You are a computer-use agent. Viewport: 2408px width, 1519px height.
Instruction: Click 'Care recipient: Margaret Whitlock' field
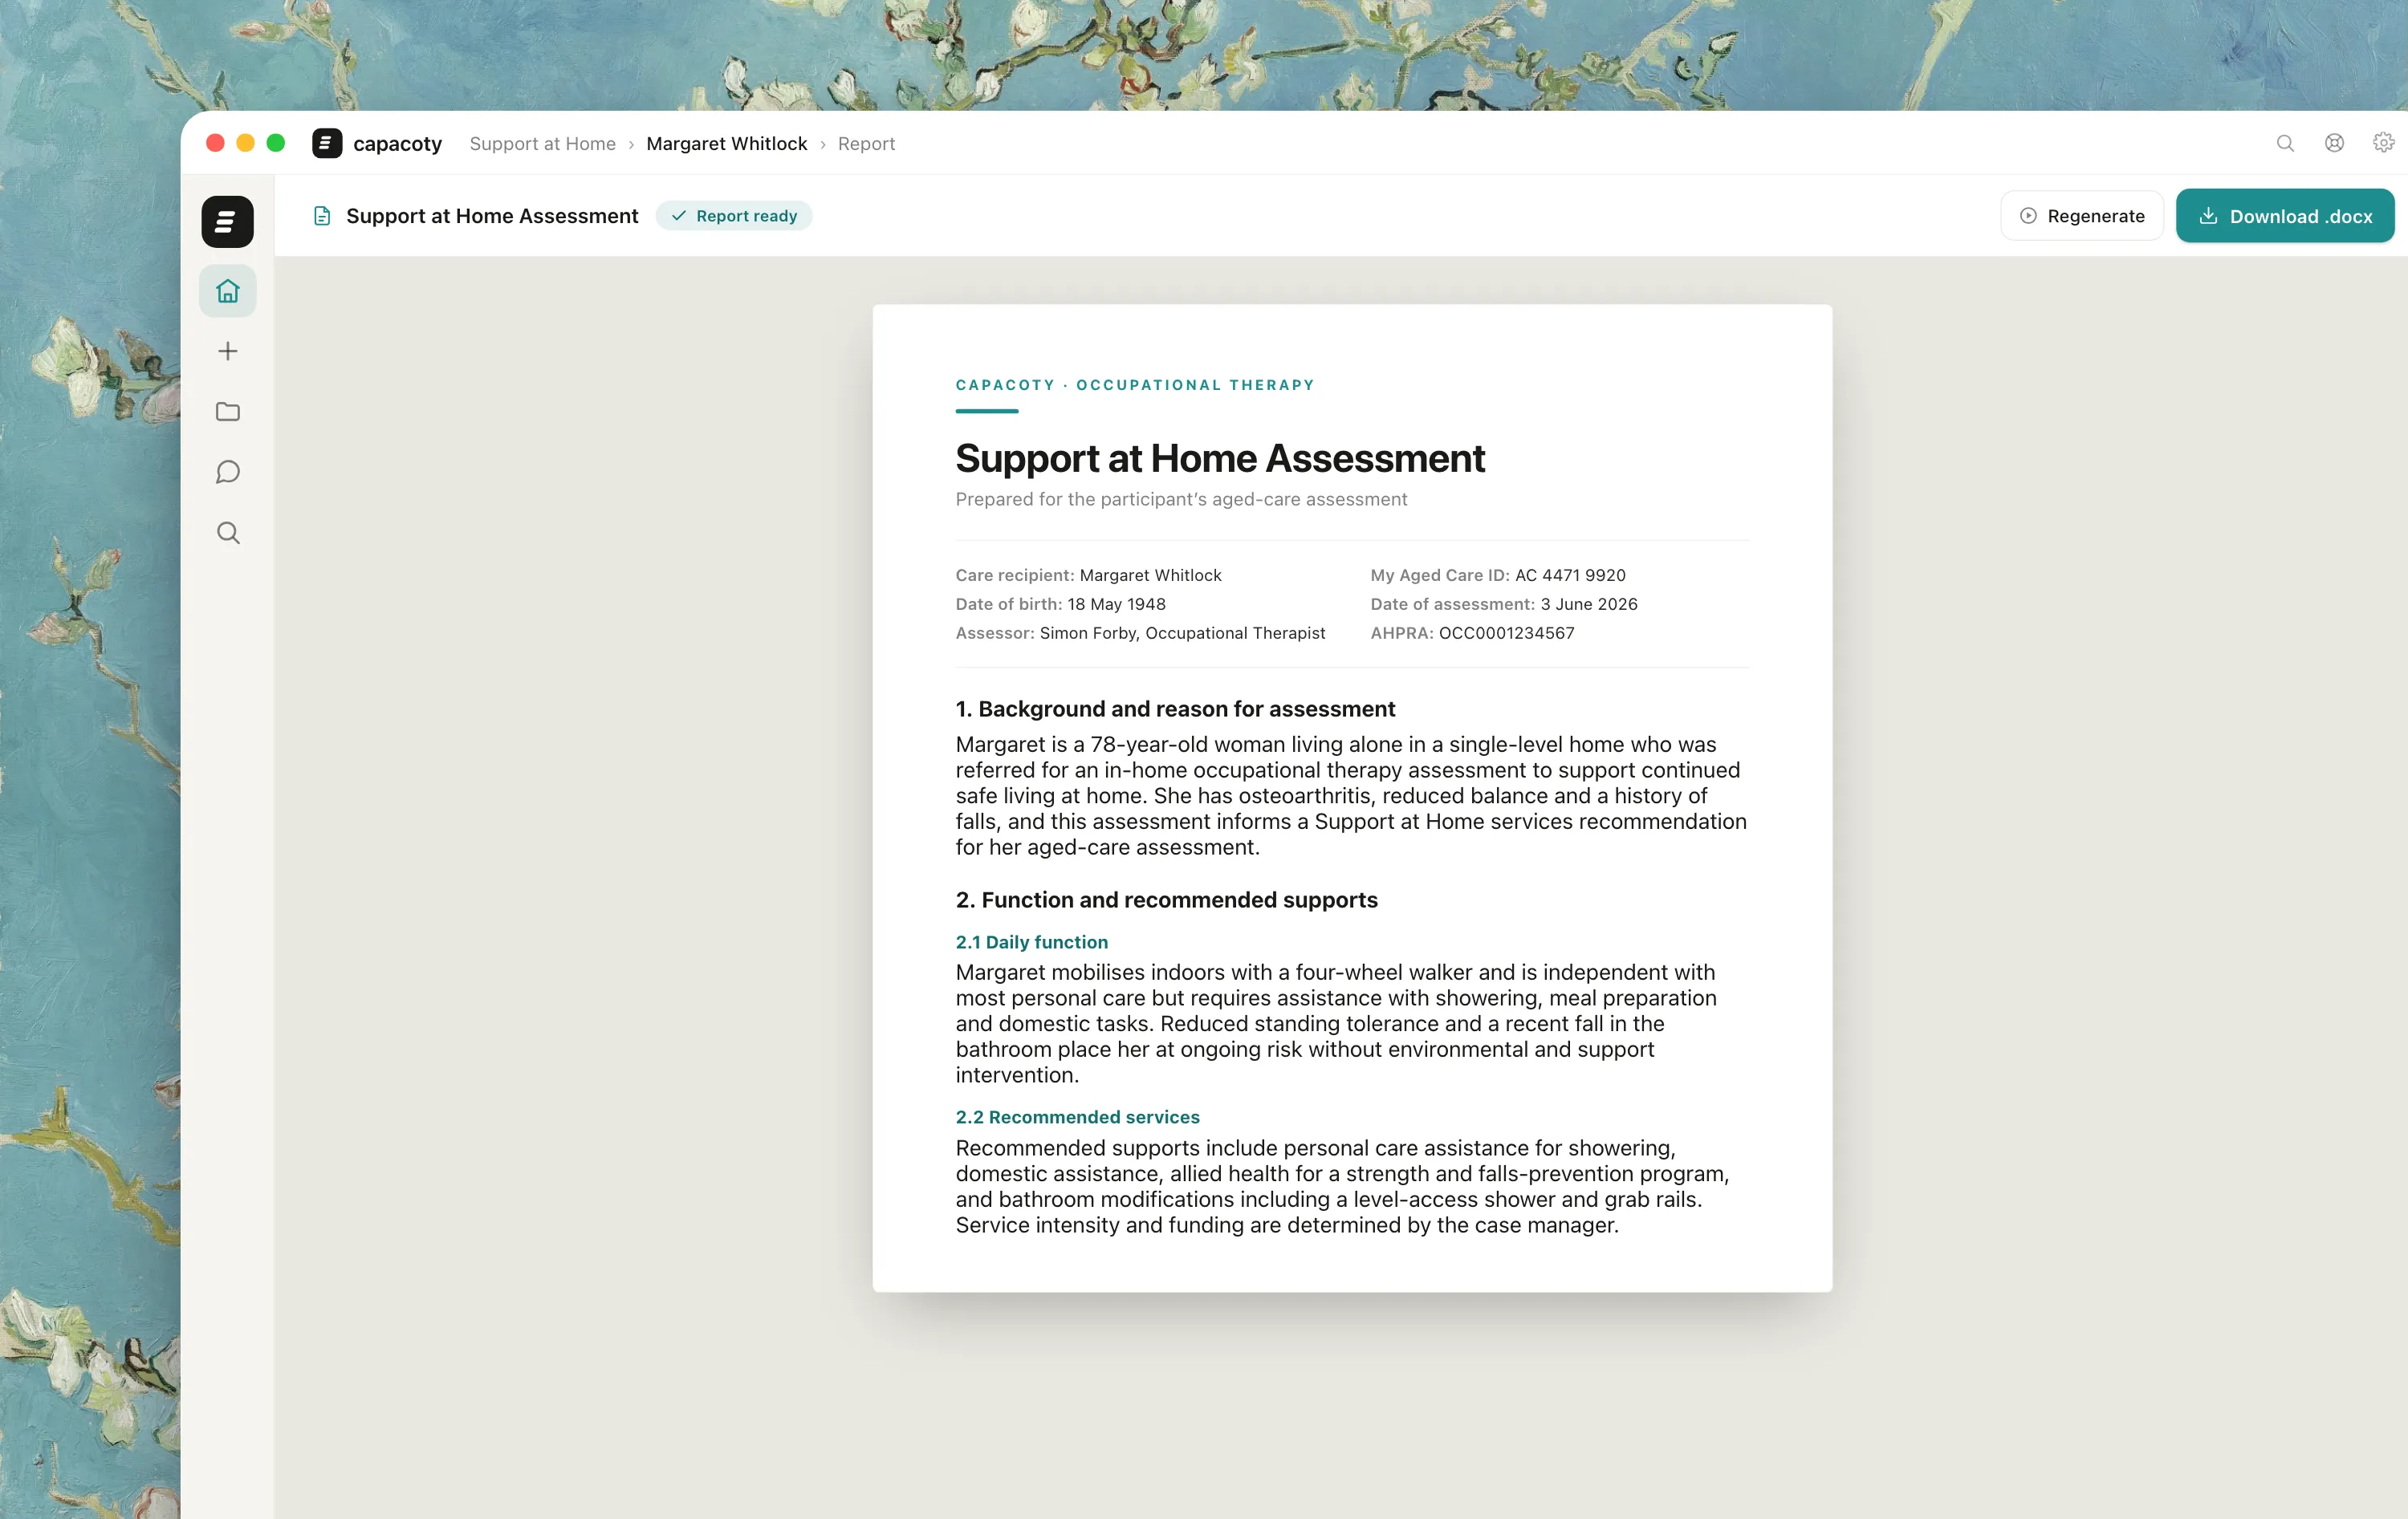[x=1088, y=575]
